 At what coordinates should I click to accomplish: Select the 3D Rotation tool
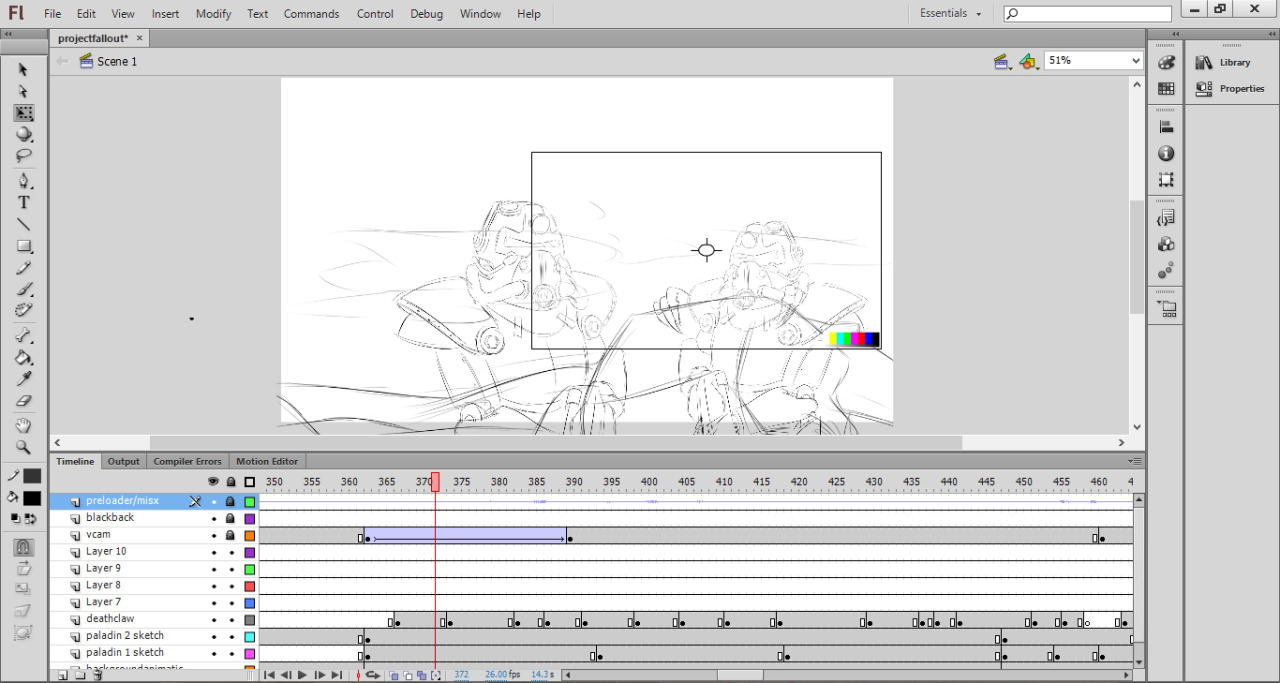click(24, 135)
